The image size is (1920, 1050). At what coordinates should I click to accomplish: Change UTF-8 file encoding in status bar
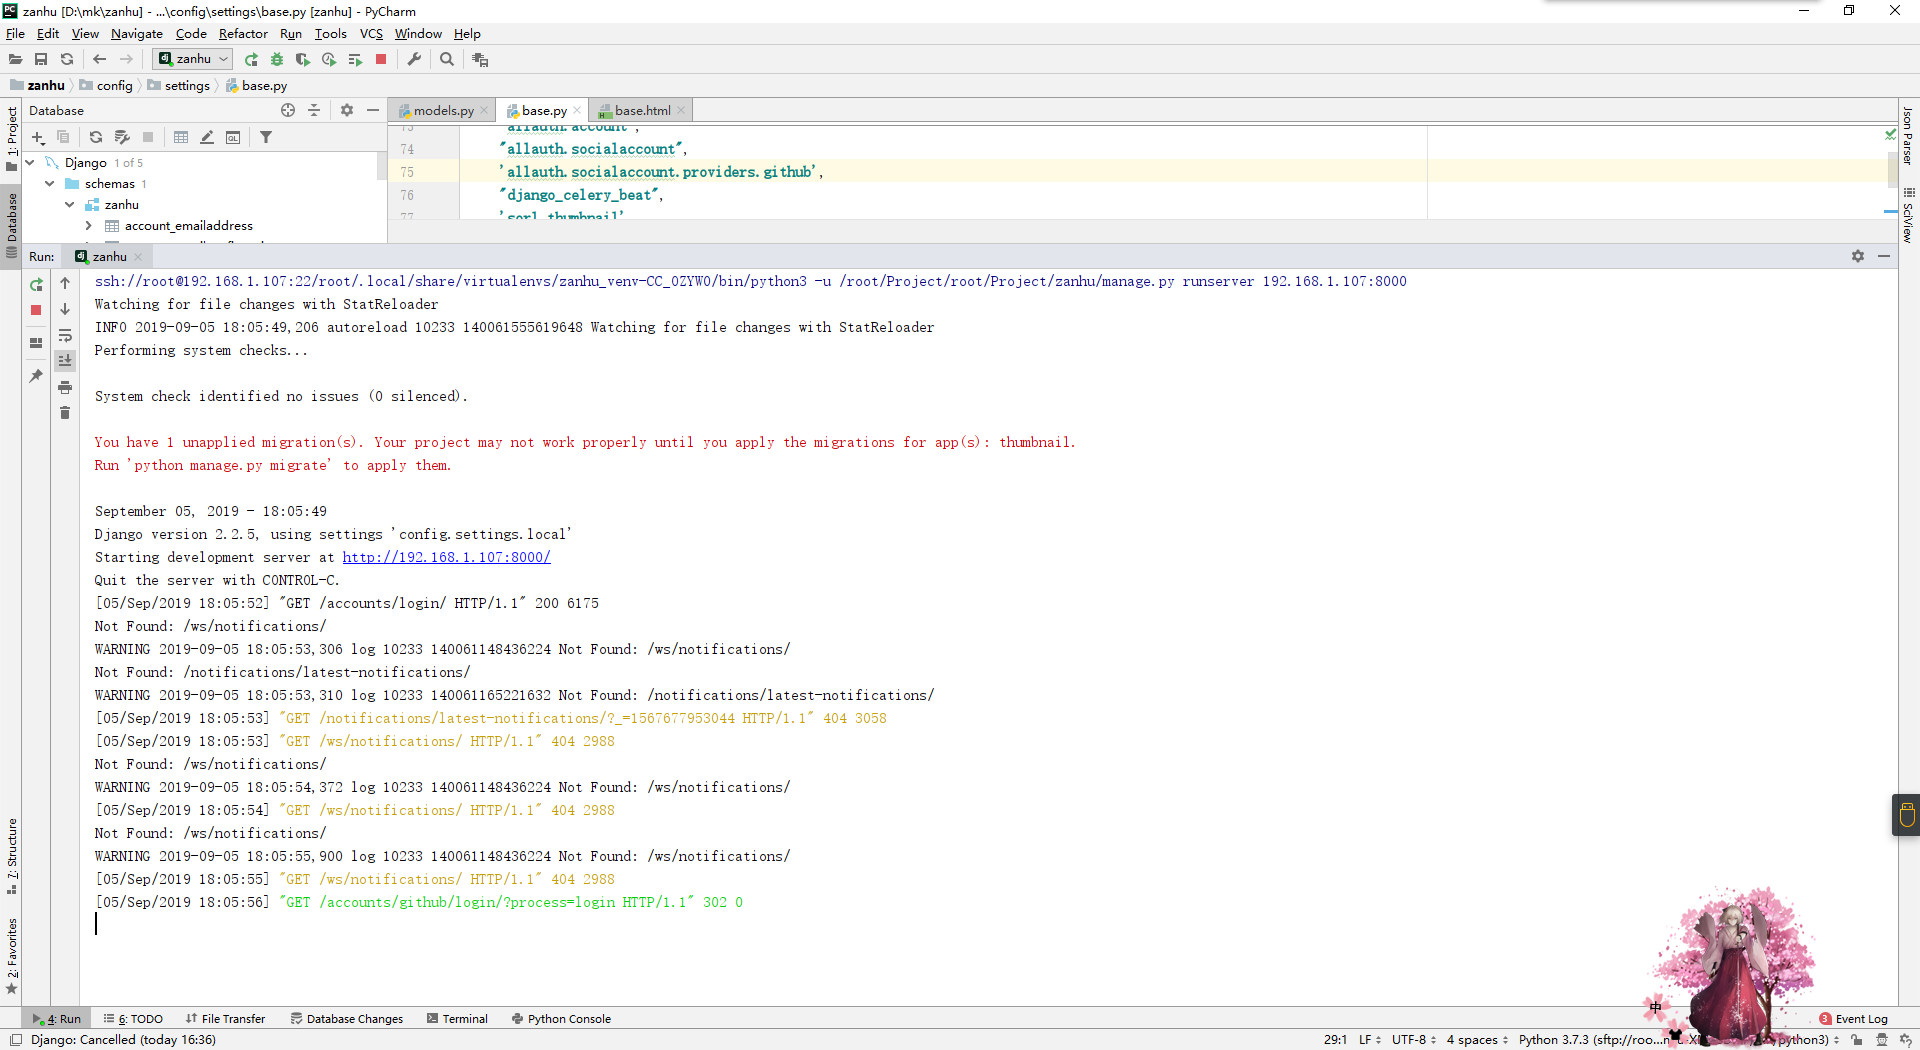[1414, 1040]
